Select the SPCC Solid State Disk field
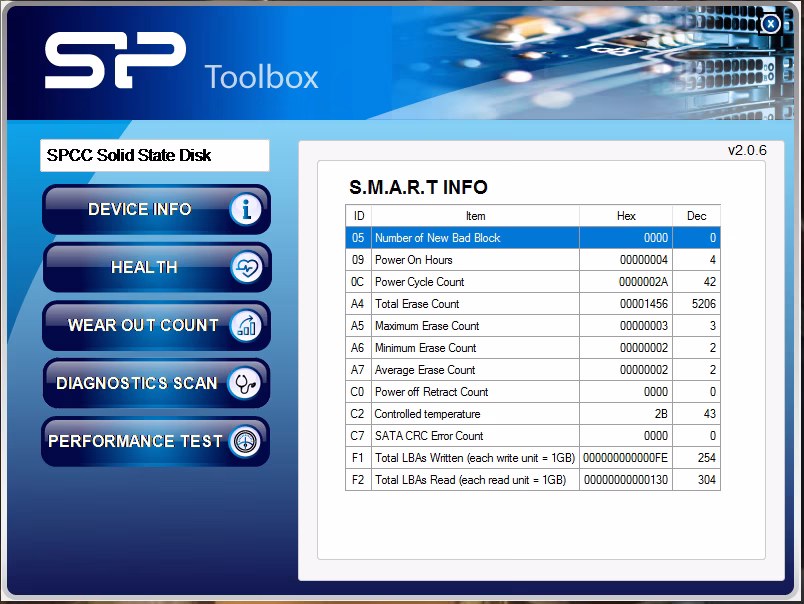Viewport: 804px width, 604px height. 154,155
